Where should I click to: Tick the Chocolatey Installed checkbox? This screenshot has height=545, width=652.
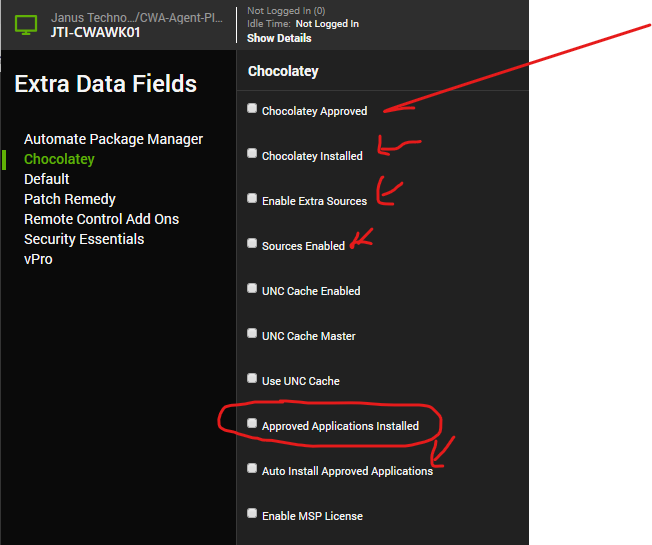(252, 153)
